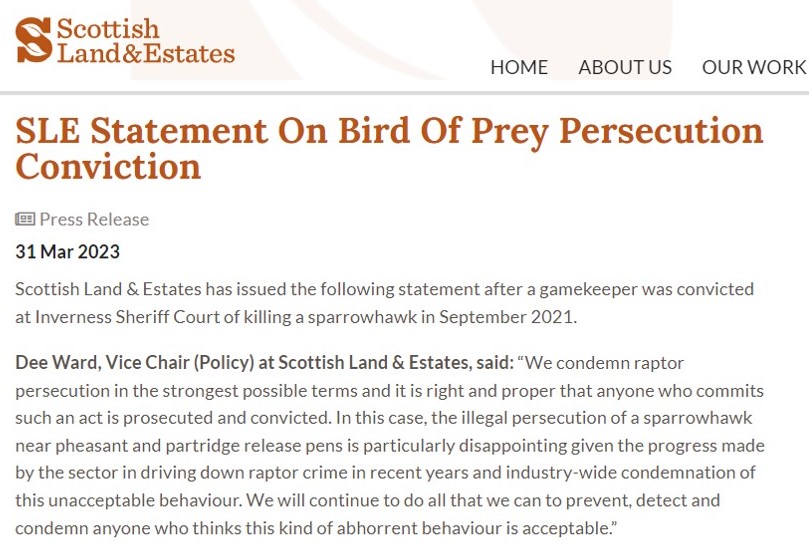Go to the ABOUT US page
Screen dimensions: 809x556
(625, 67)
